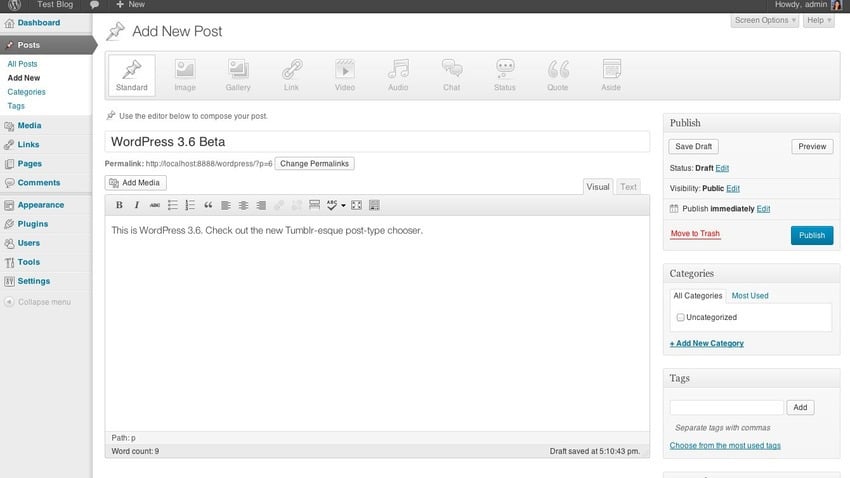Click the Preview button
Viewport: 850px width, 478px height.
pyautogui.click(x=812, y=146)
